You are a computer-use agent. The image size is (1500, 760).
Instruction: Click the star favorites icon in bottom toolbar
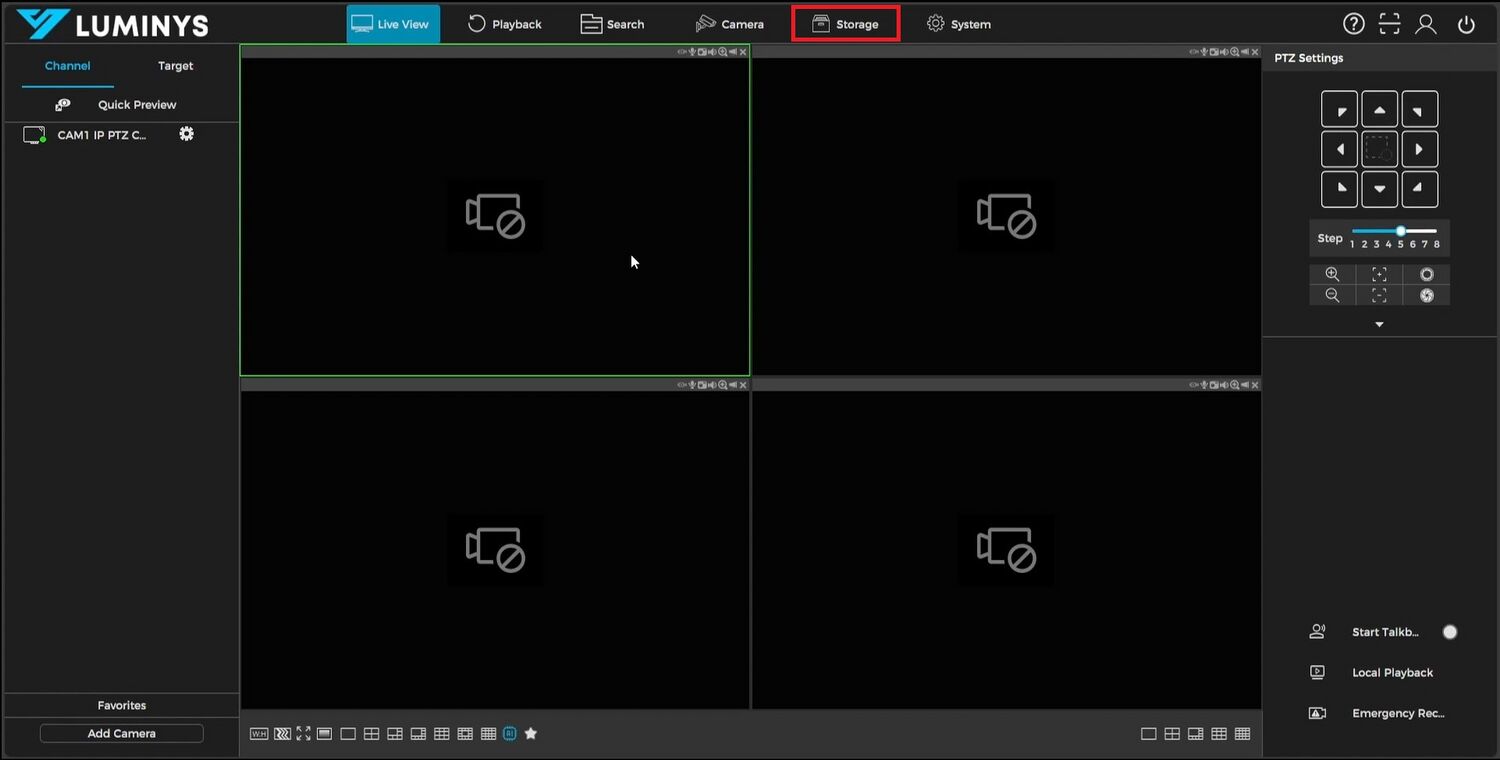(x=531, y=734)
